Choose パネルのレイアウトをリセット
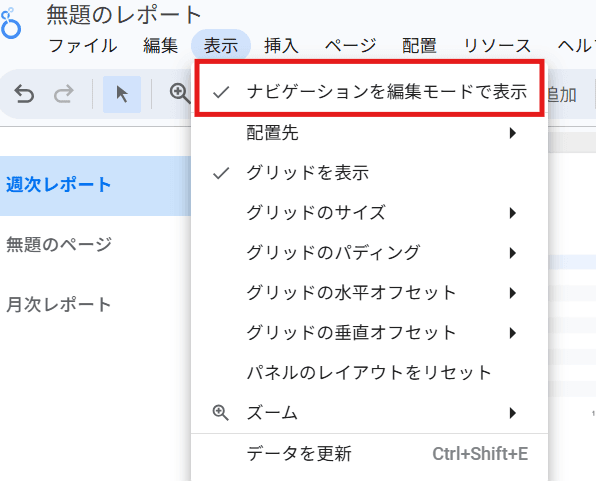The image size is (596, 481). coord(369,373)
